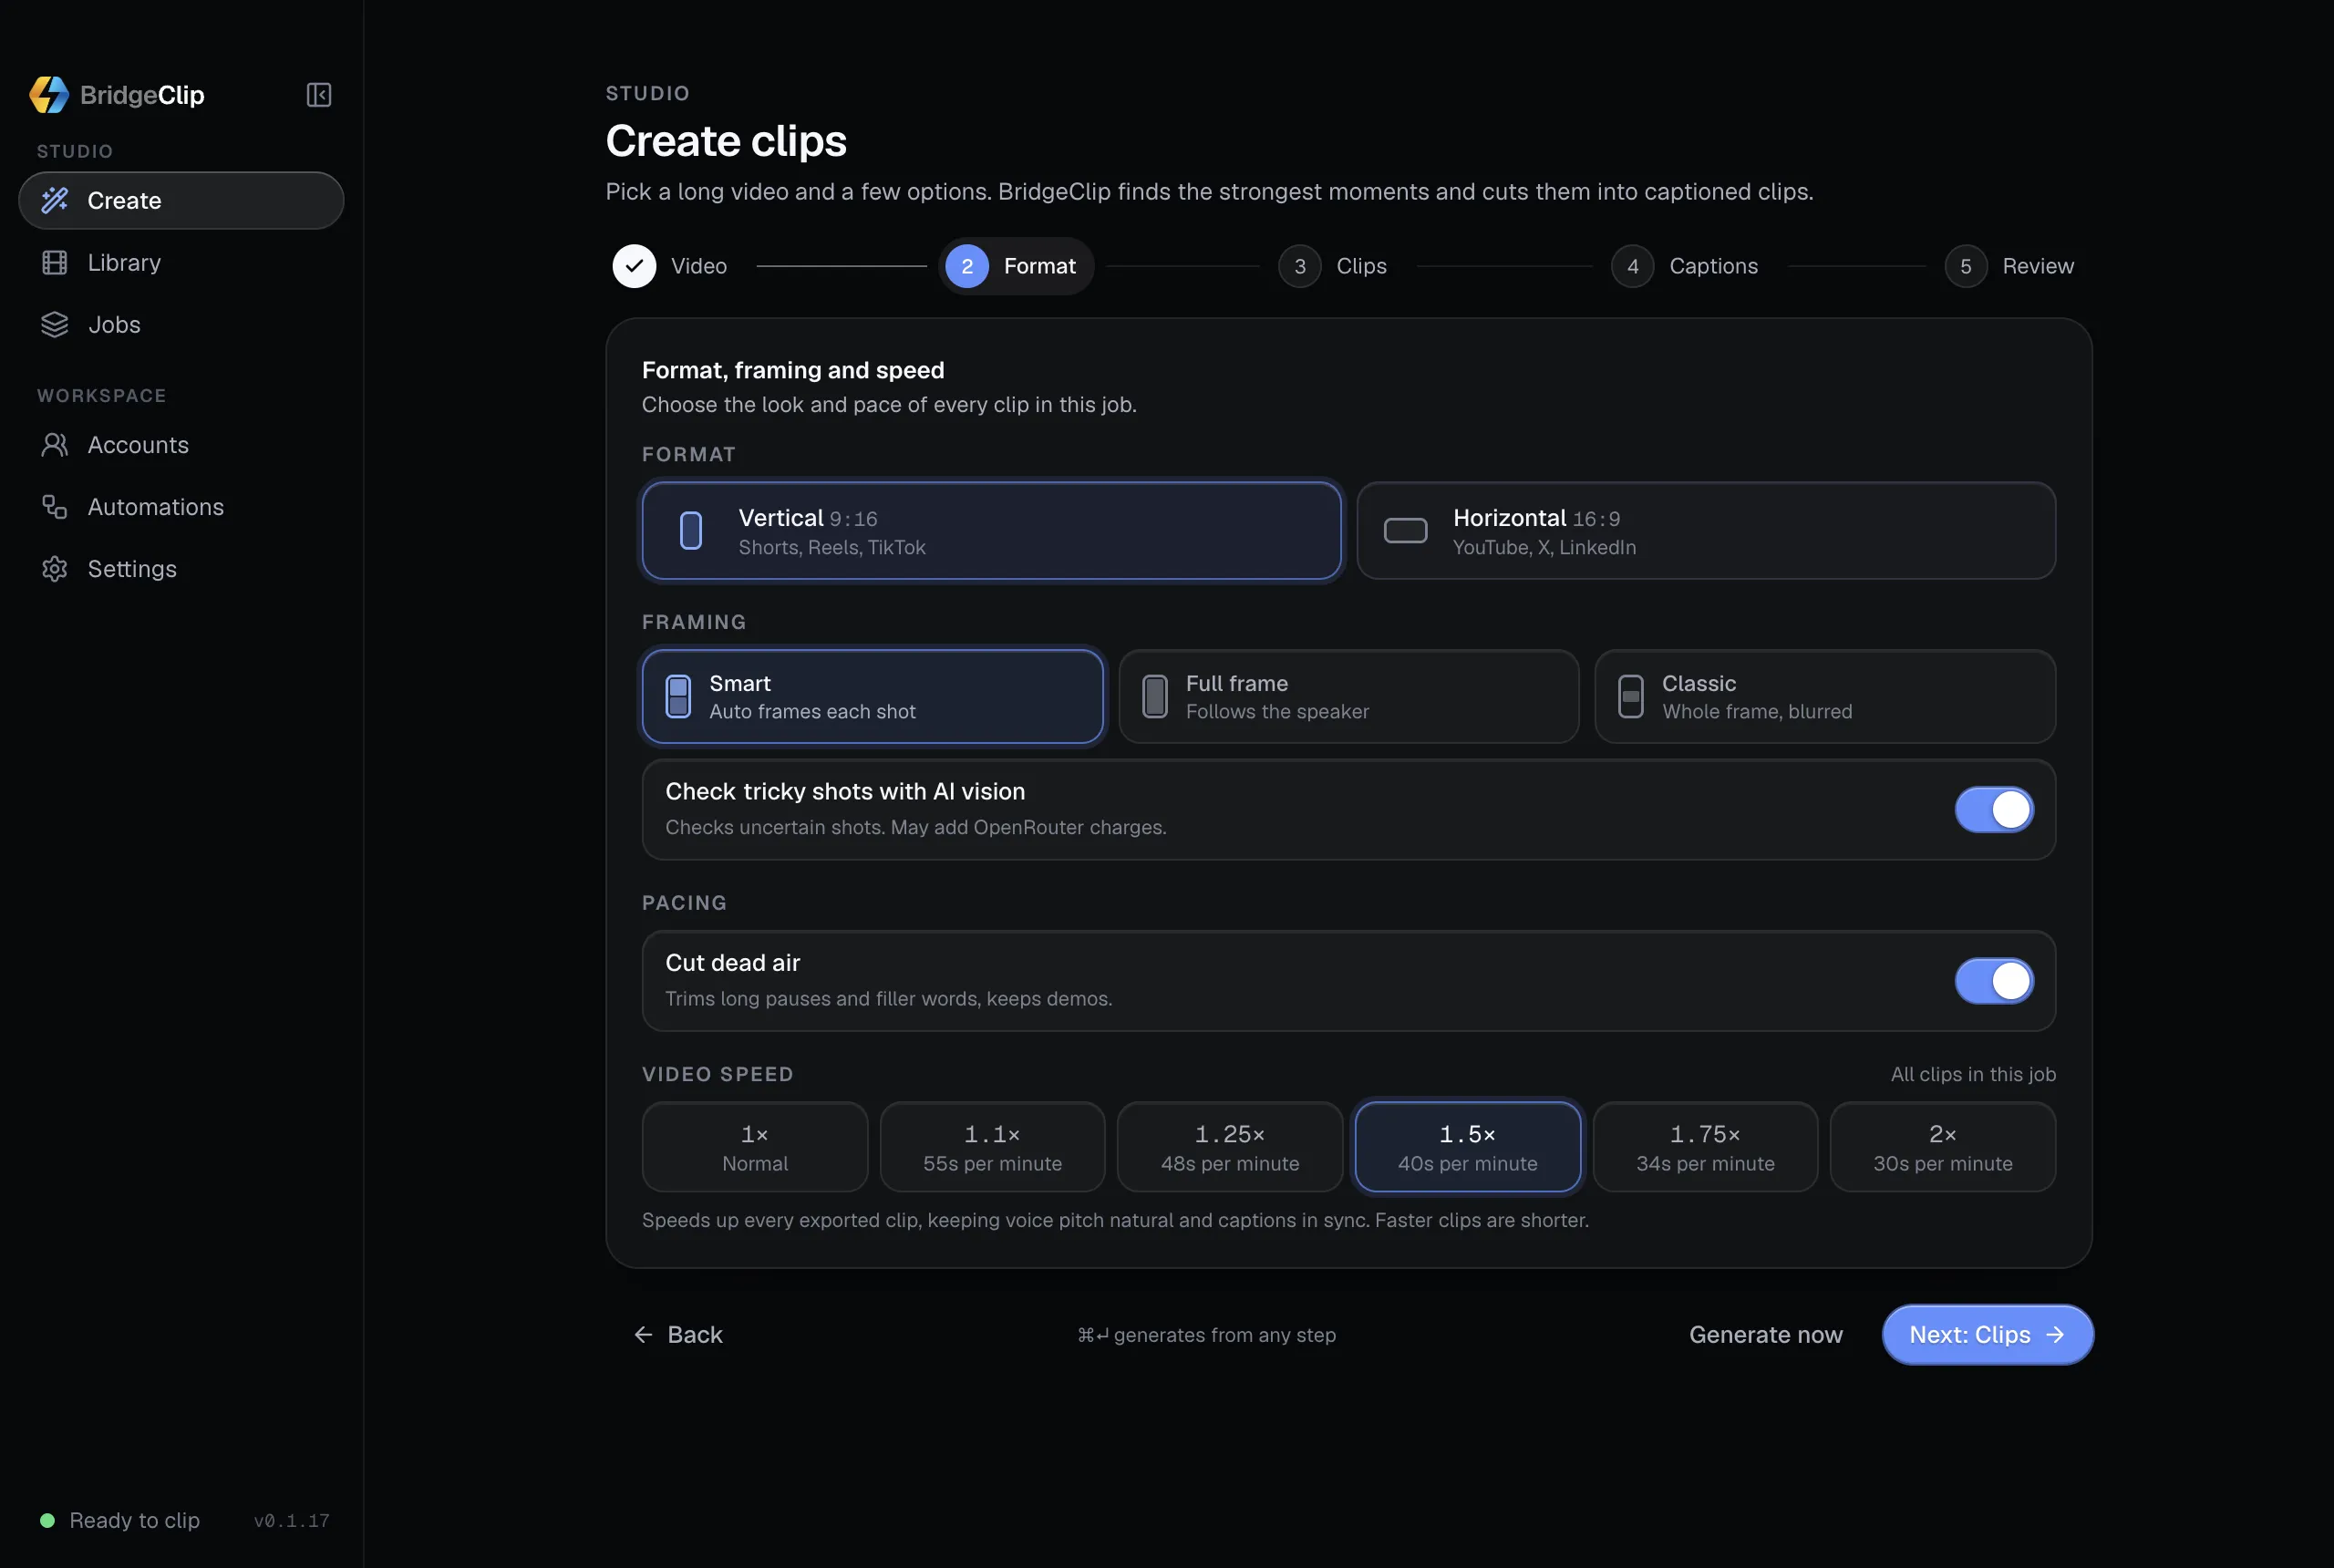Open Accounts in the workspace
Image resolution: width=2334 pixels, height=1568 pixels.
[181, 445]
